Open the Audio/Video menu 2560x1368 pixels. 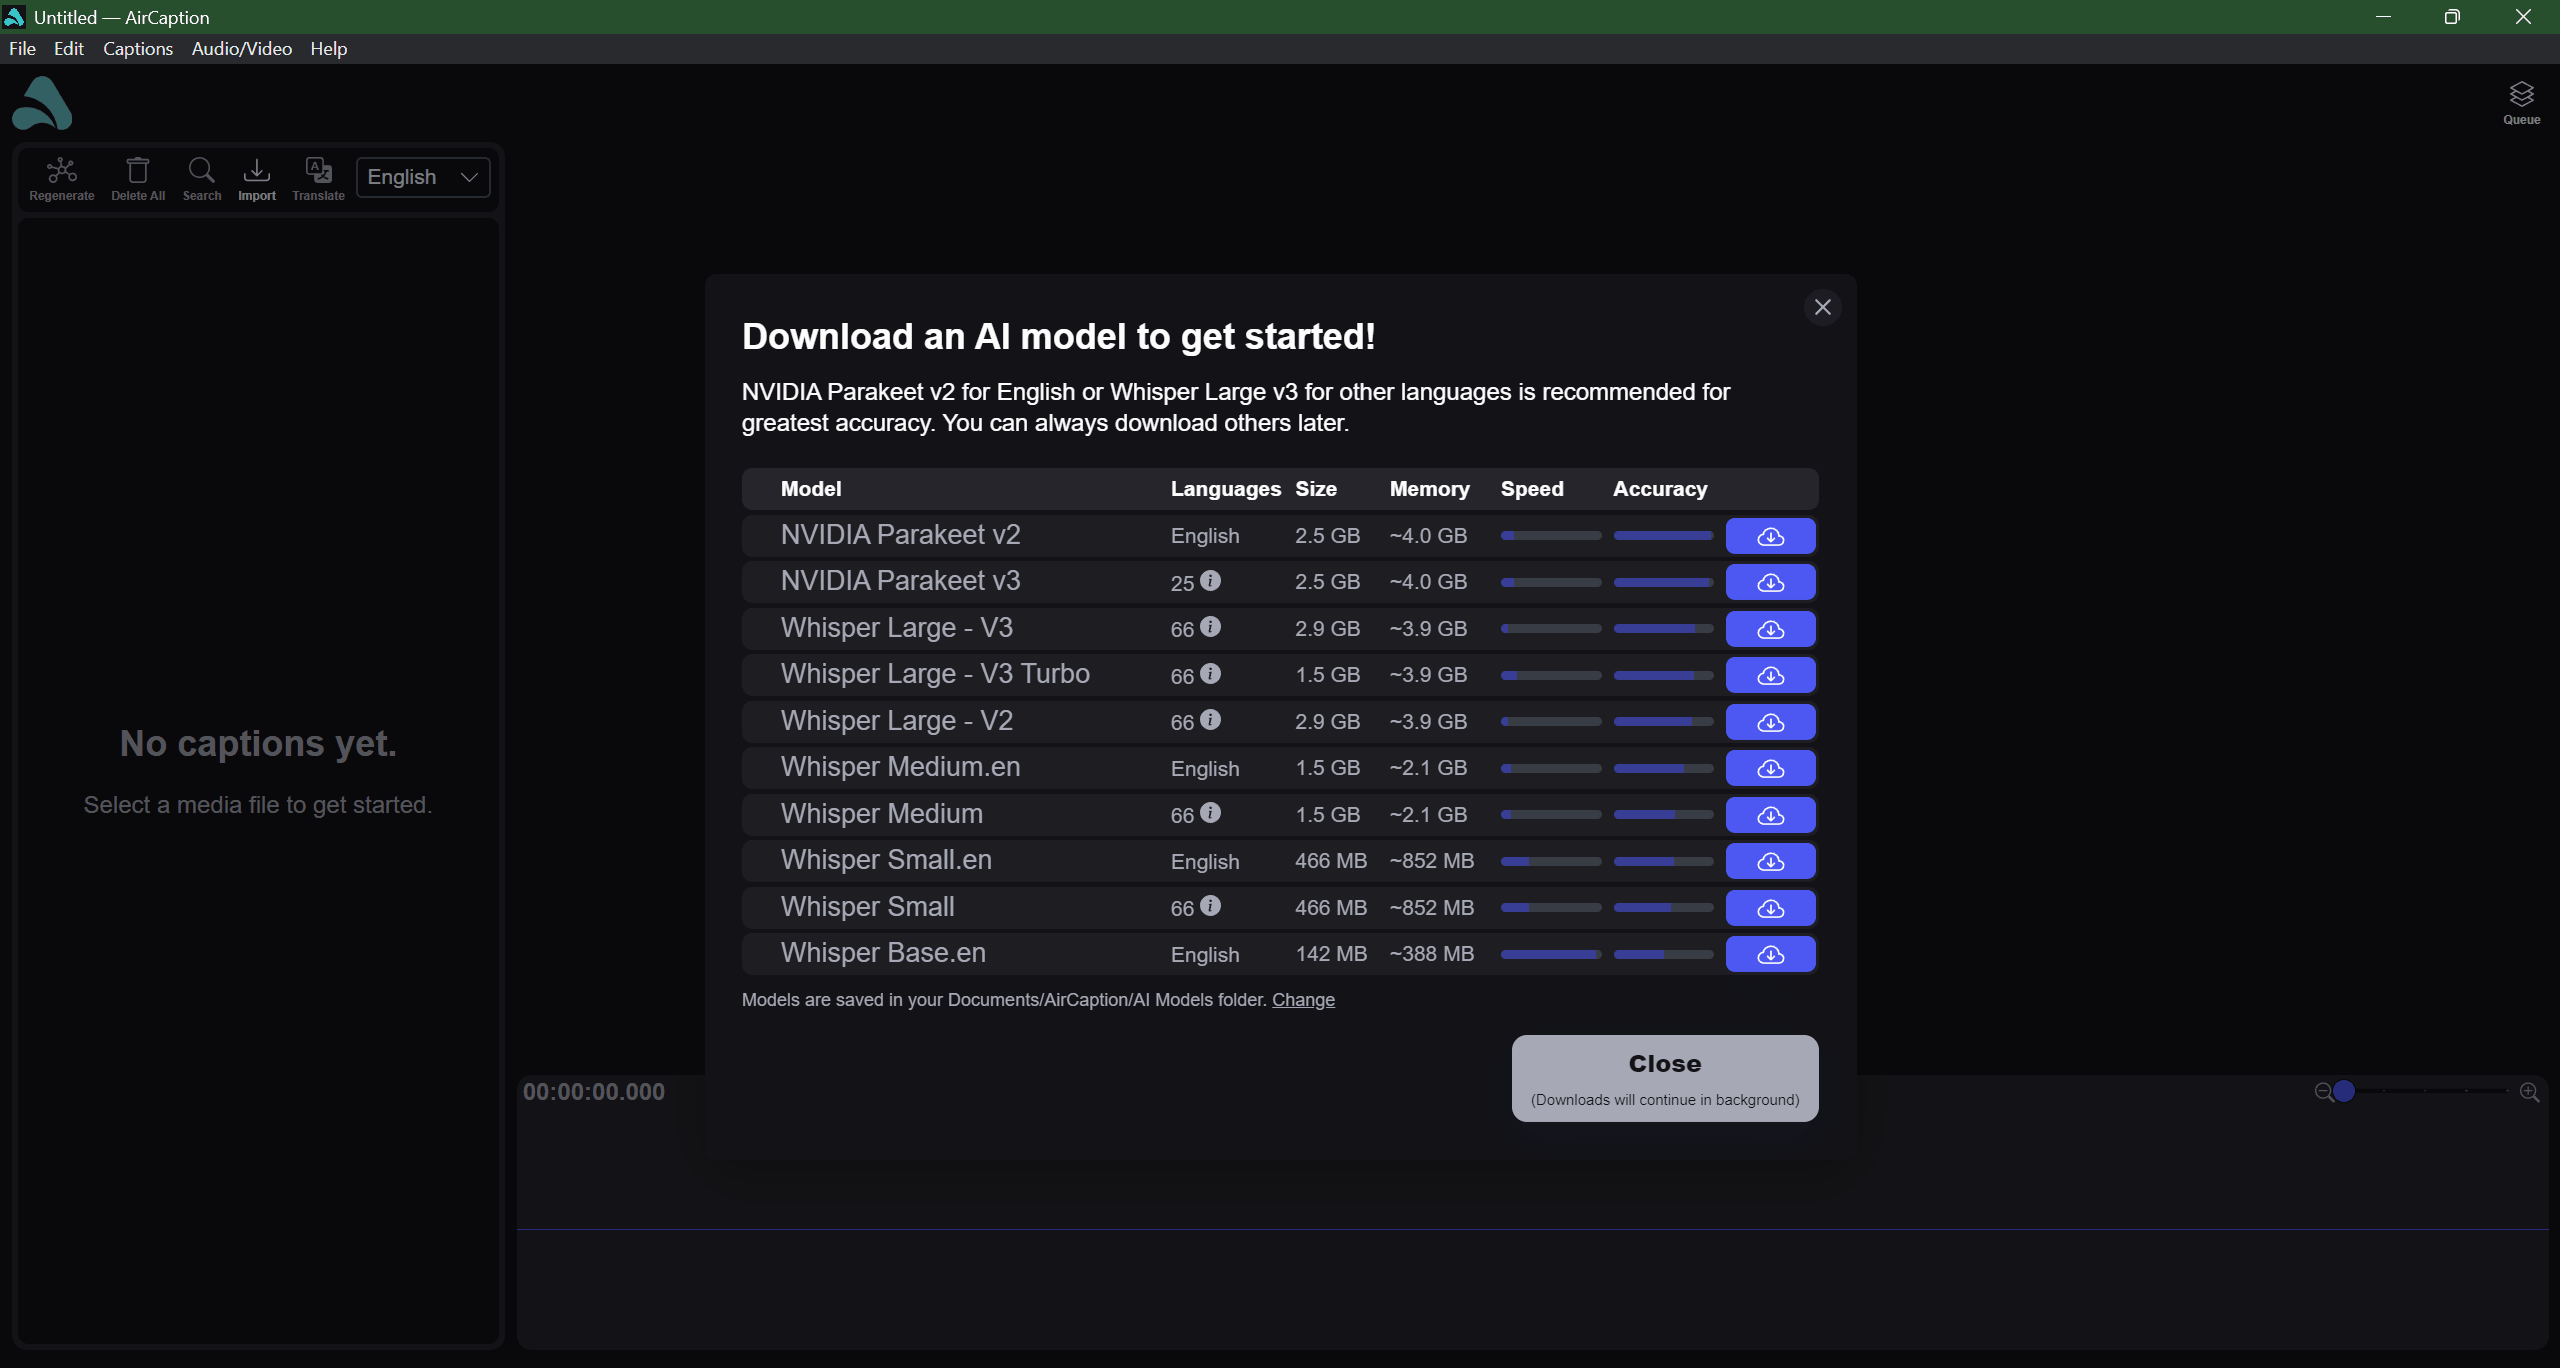242,48
